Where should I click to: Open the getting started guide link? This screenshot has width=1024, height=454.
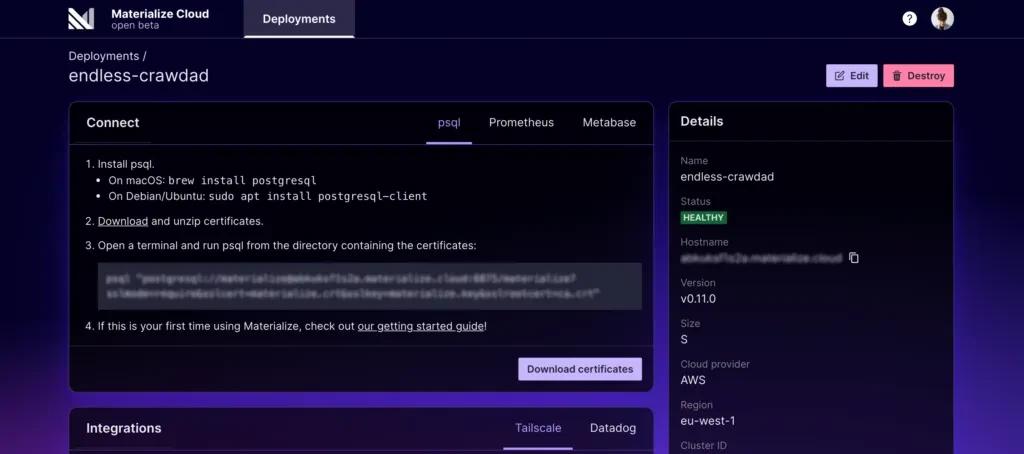coord(421,325)
